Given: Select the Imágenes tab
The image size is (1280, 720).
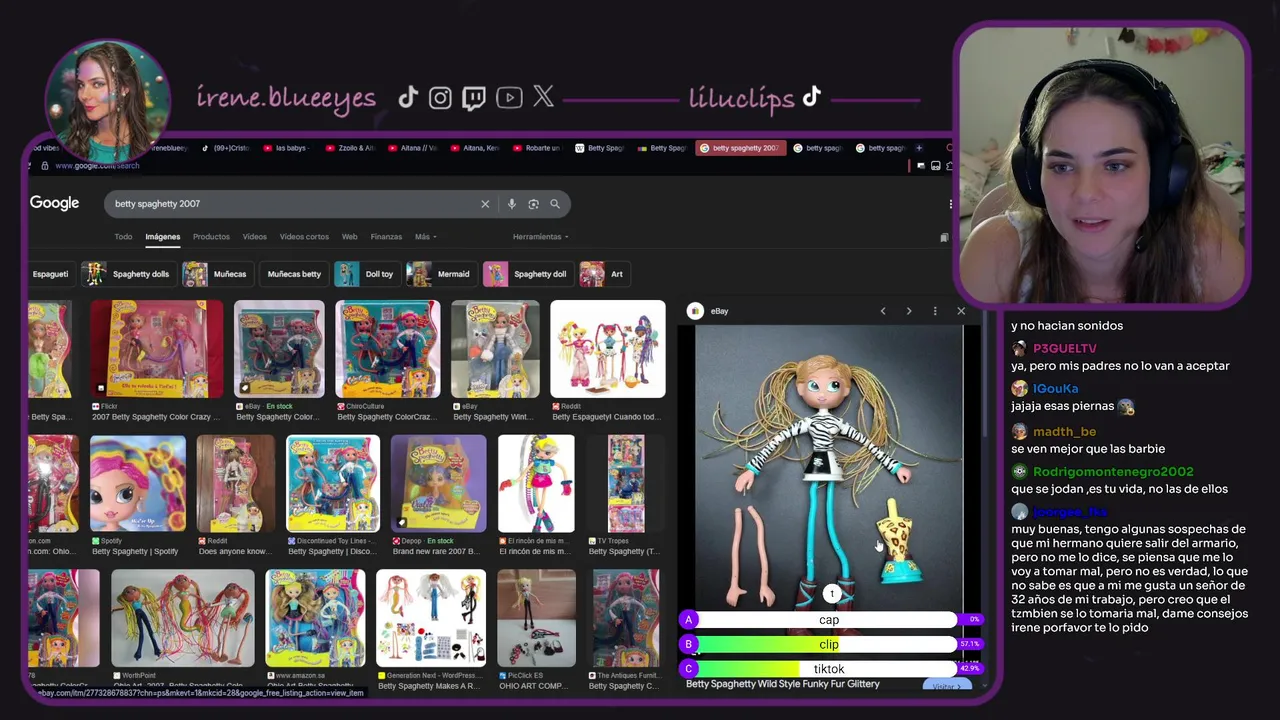Looking at the screenshot, I should point(163,237).
